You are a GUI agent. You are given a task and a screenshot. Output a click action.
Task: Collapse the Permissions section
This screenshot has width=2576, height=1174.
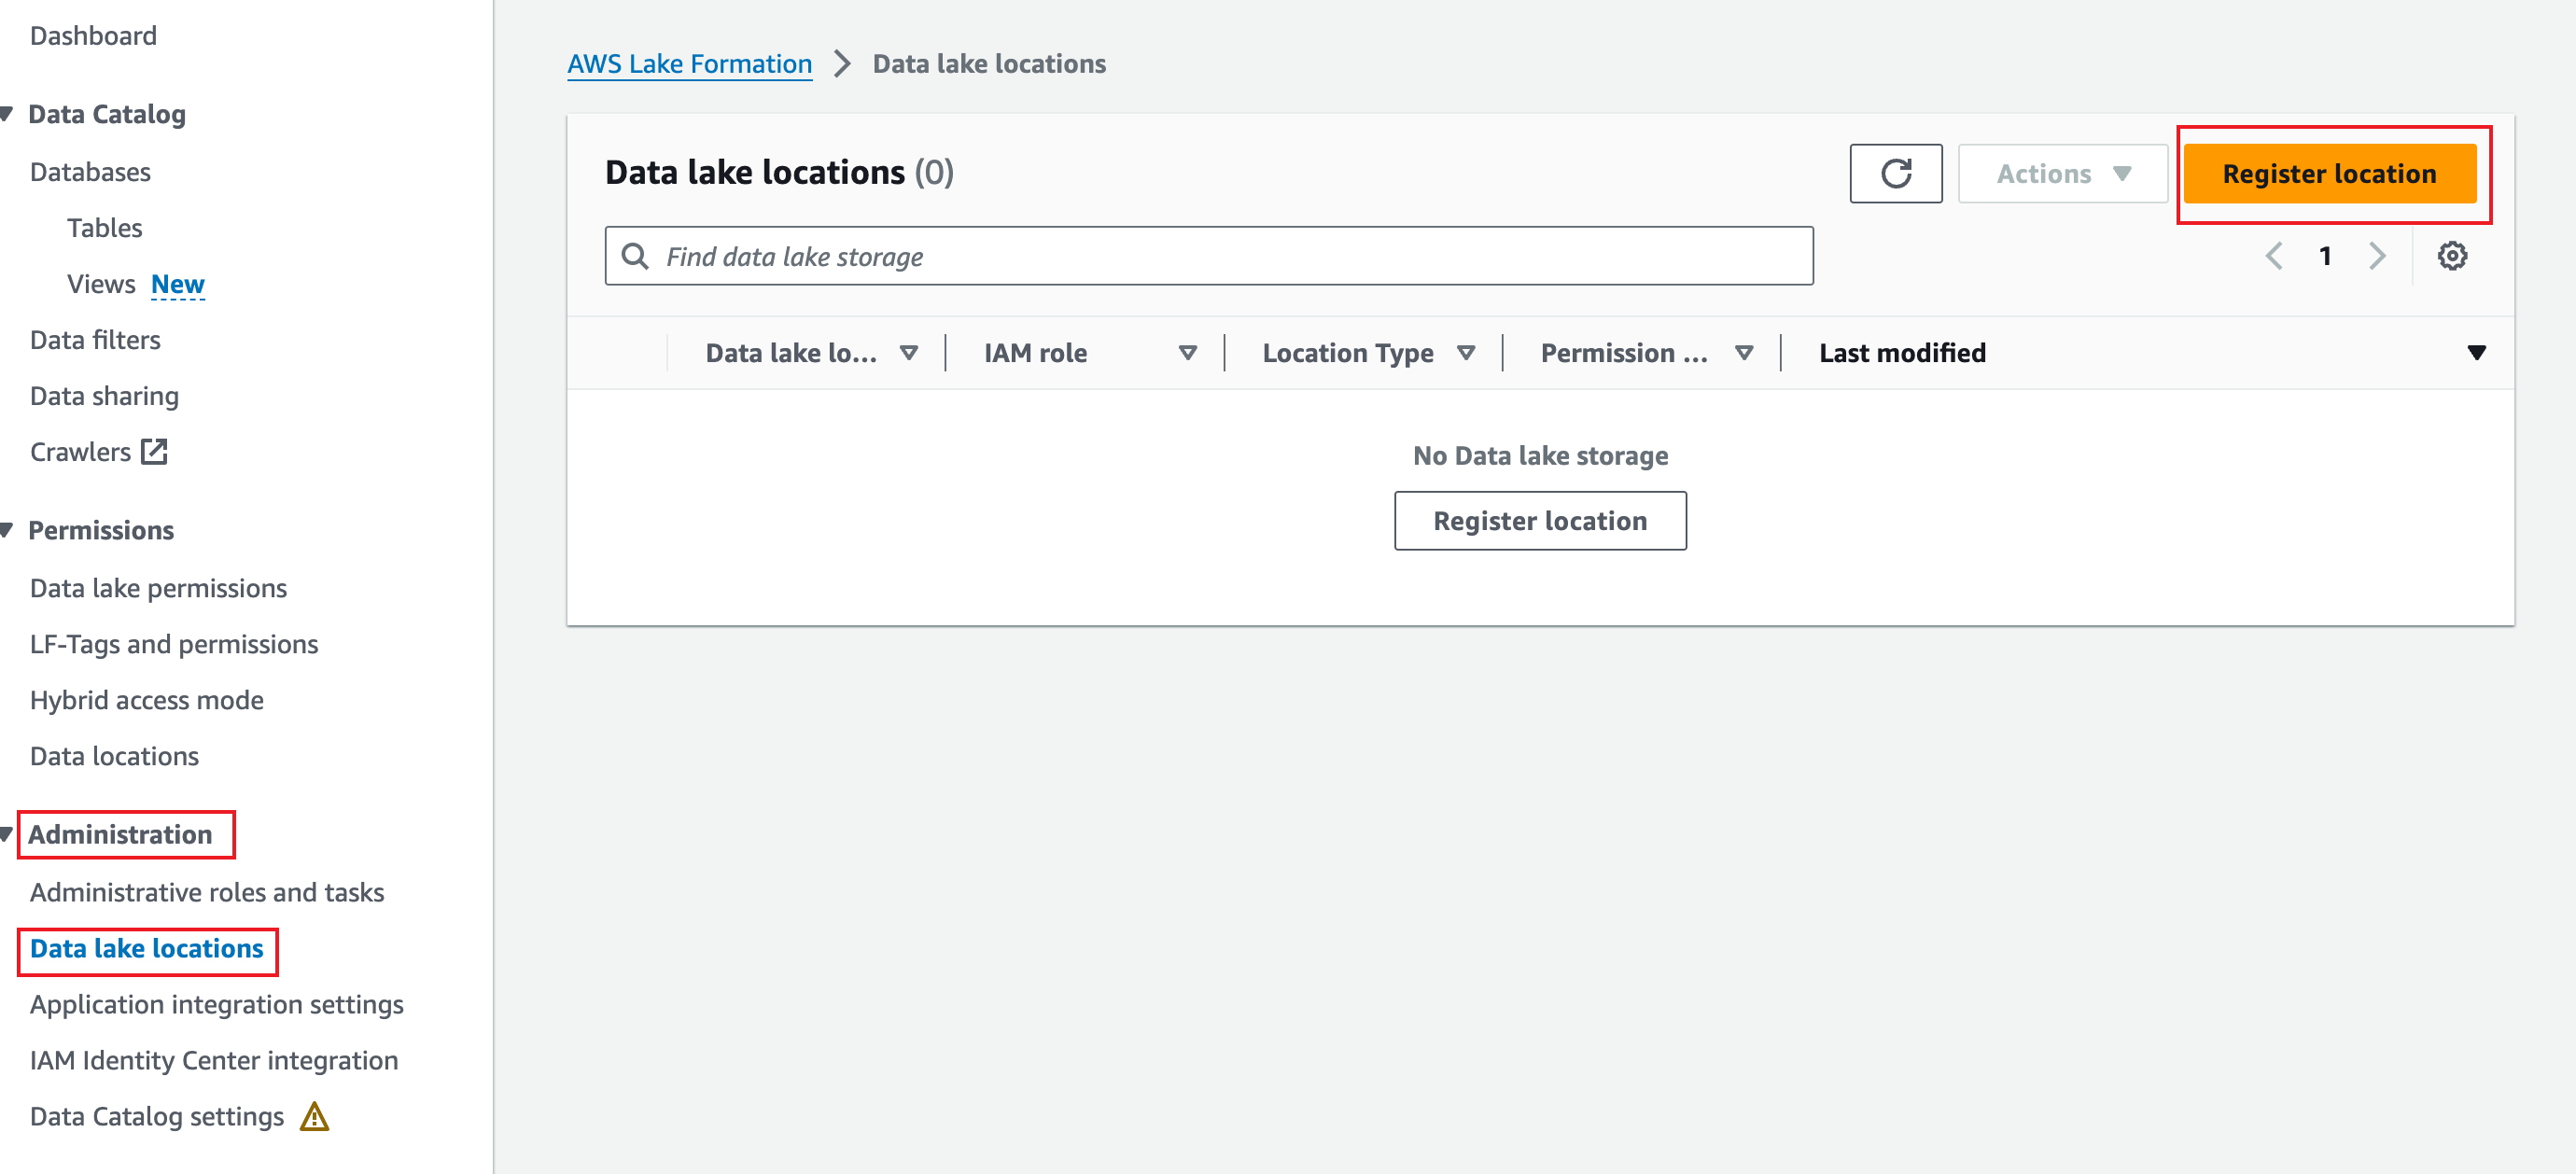click(6, 530)
